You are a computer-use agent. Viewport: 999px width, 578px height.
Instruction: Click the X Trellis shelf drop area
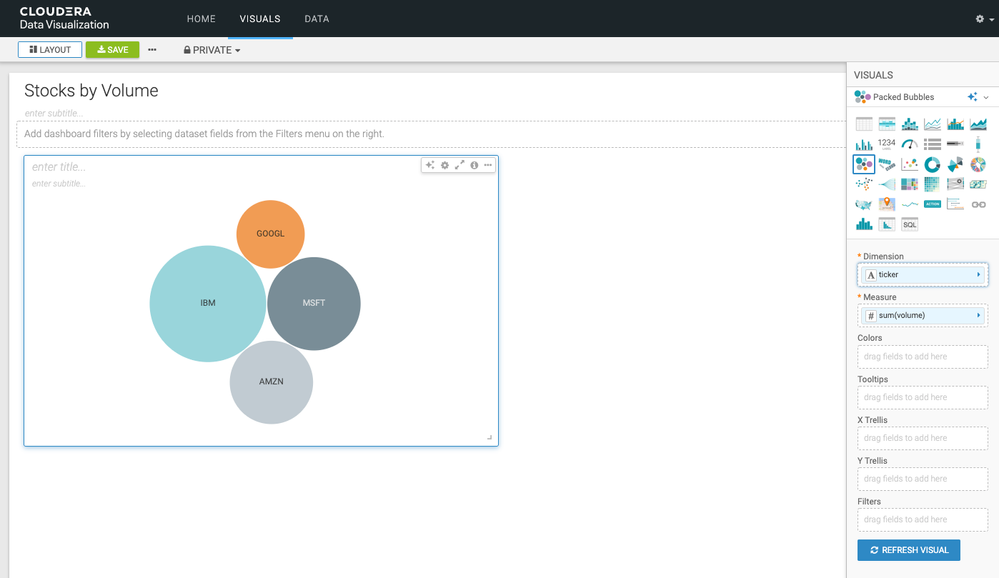click(x=923, y=438)
